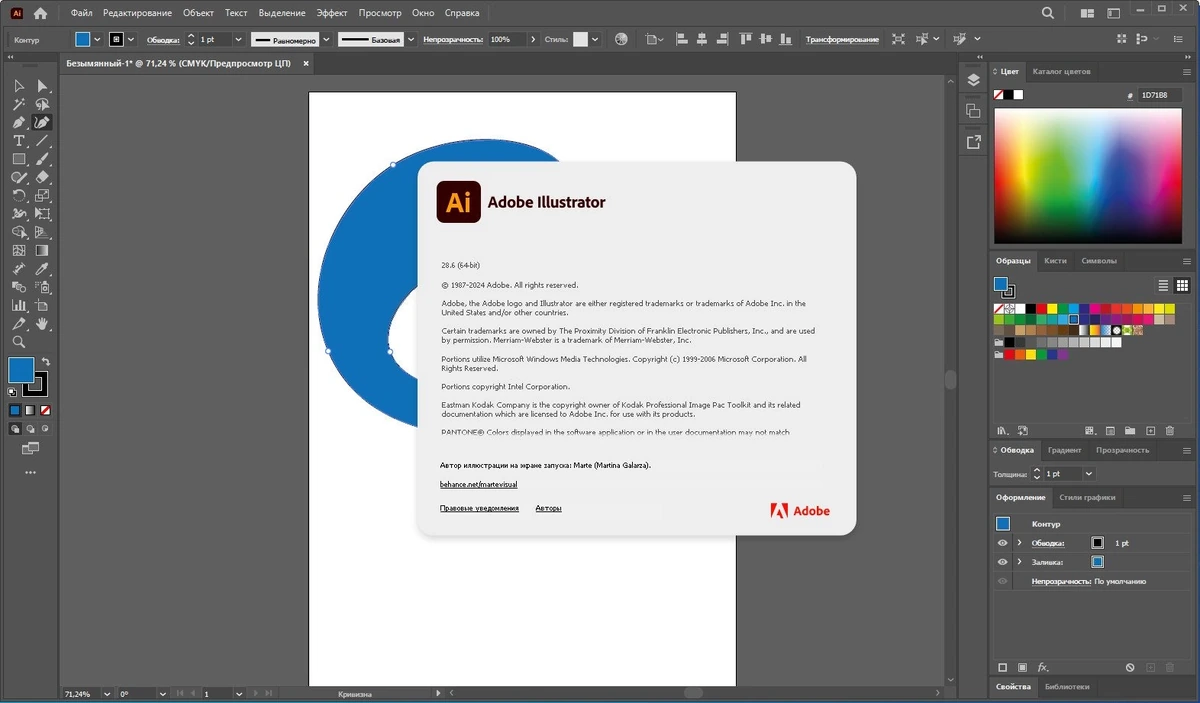Expand Заливка row in Оформление panel
Image resolution: width=1200 pixels, height=703 pixels.
[x=1019, y=562]
